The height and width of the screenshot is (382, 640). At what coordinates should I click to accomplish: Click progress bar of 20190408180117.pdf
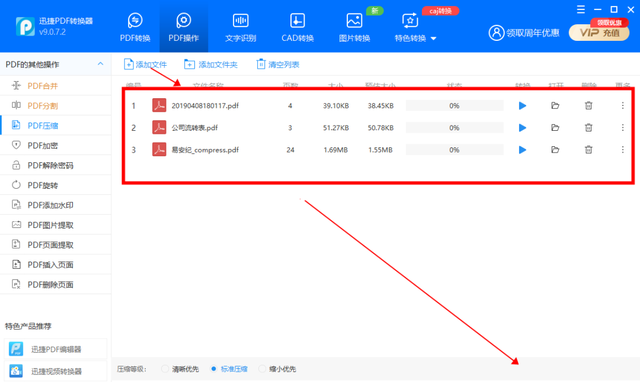point(454,106)
